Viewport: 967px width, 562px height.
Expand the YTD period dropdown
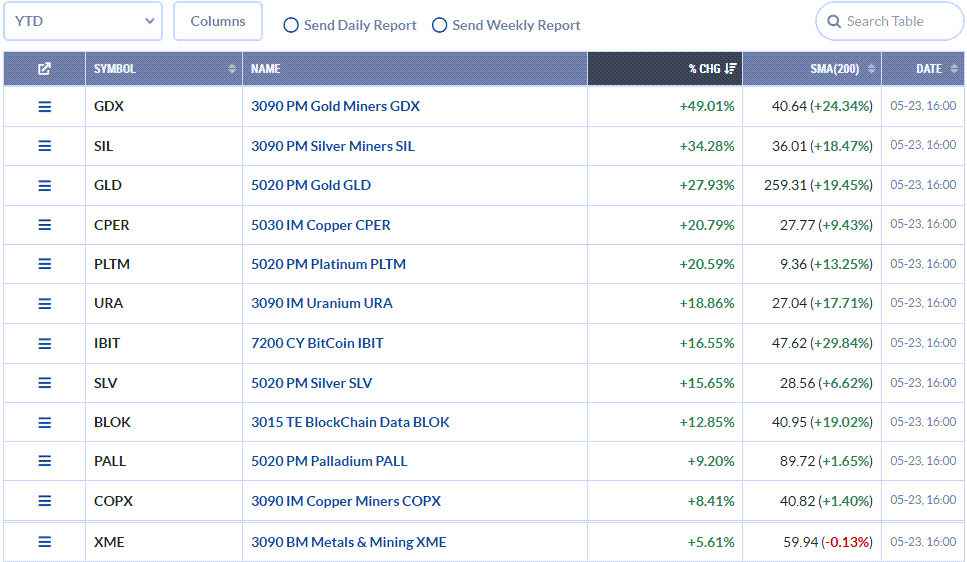point(83,21)
